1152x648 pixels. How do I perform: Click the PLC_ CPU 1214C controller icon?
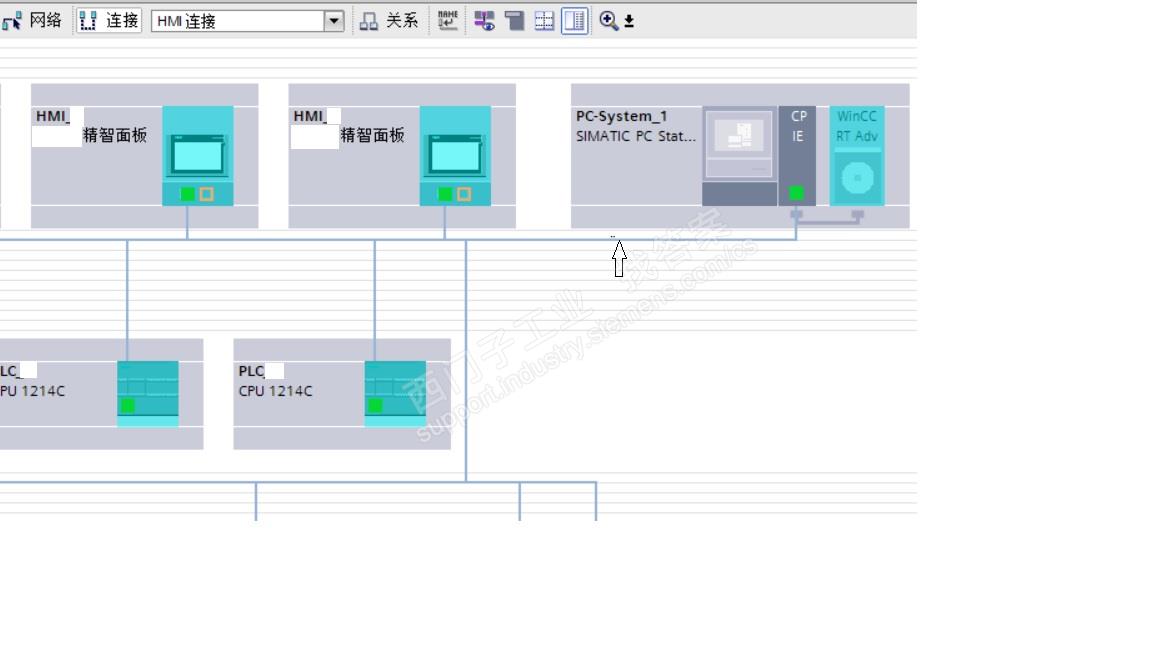pos(395,394)
